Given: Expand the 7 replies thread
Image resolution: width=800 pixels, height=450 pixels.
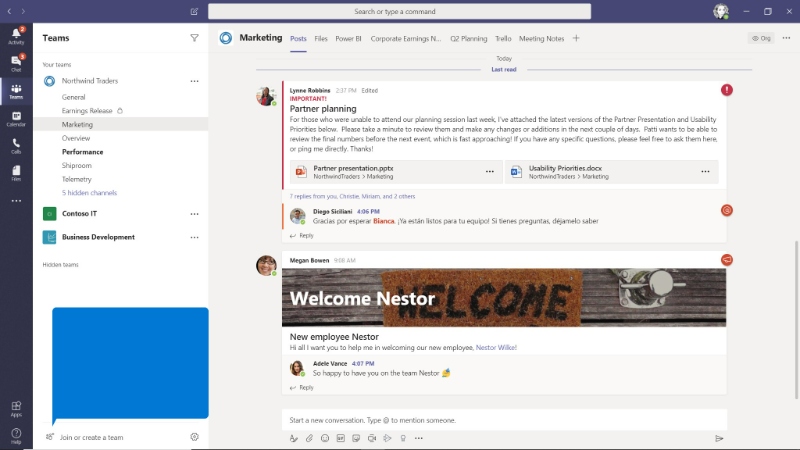Looking at the screenshot, I should coord(346,197).
